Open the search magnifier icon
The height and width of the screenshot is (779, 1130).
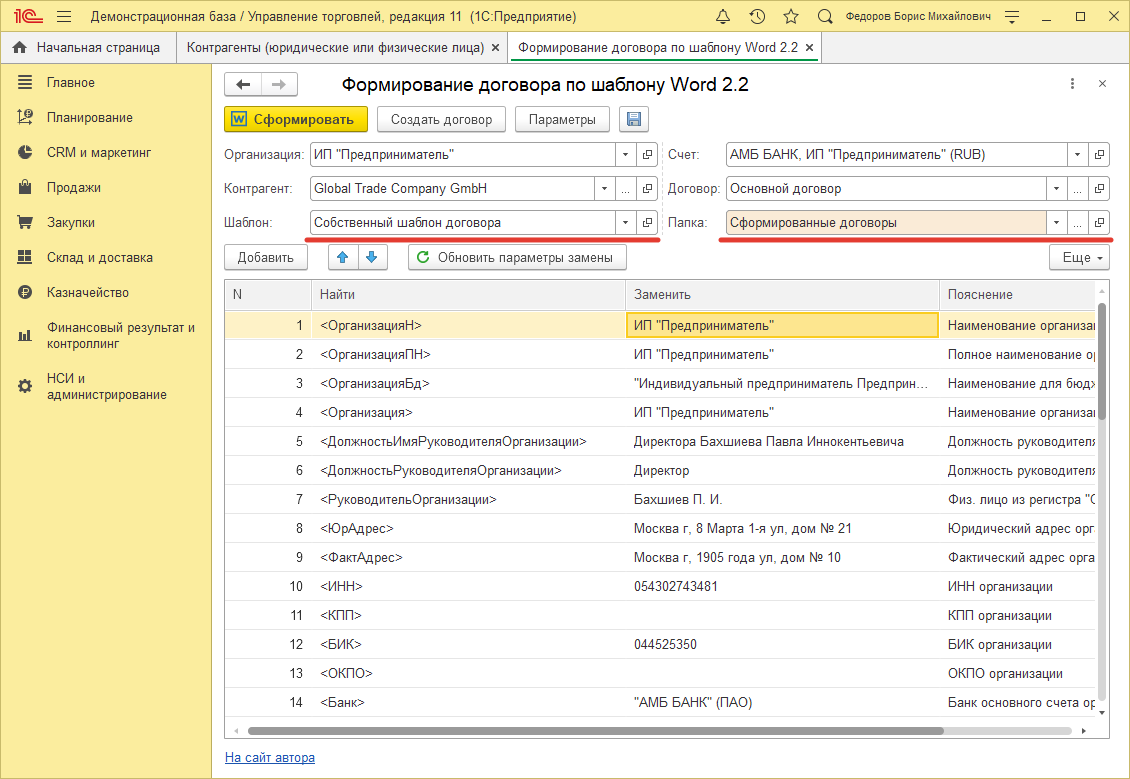point(825,17)
